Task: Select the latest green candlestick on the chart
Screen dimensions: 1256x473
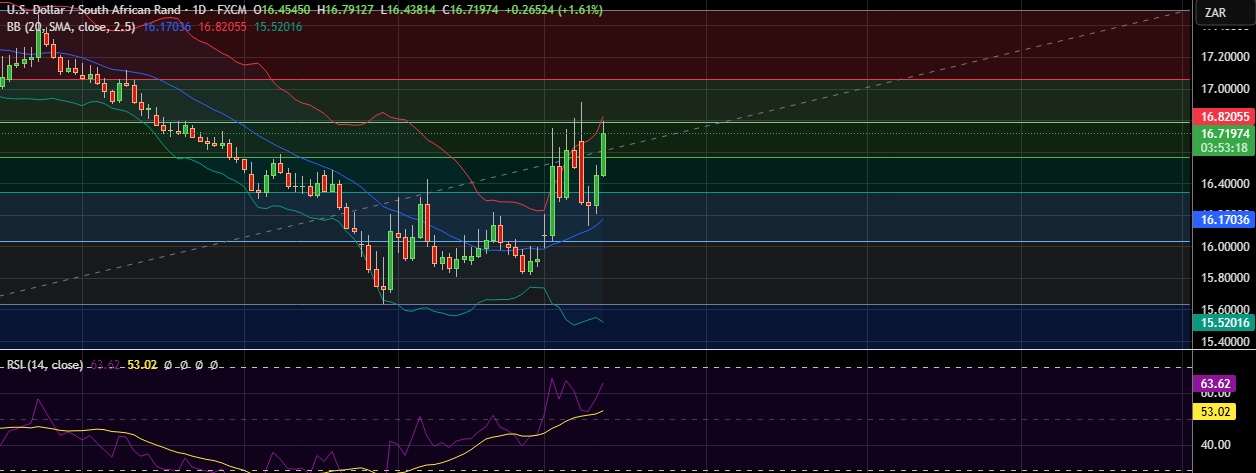Action: 603,154
